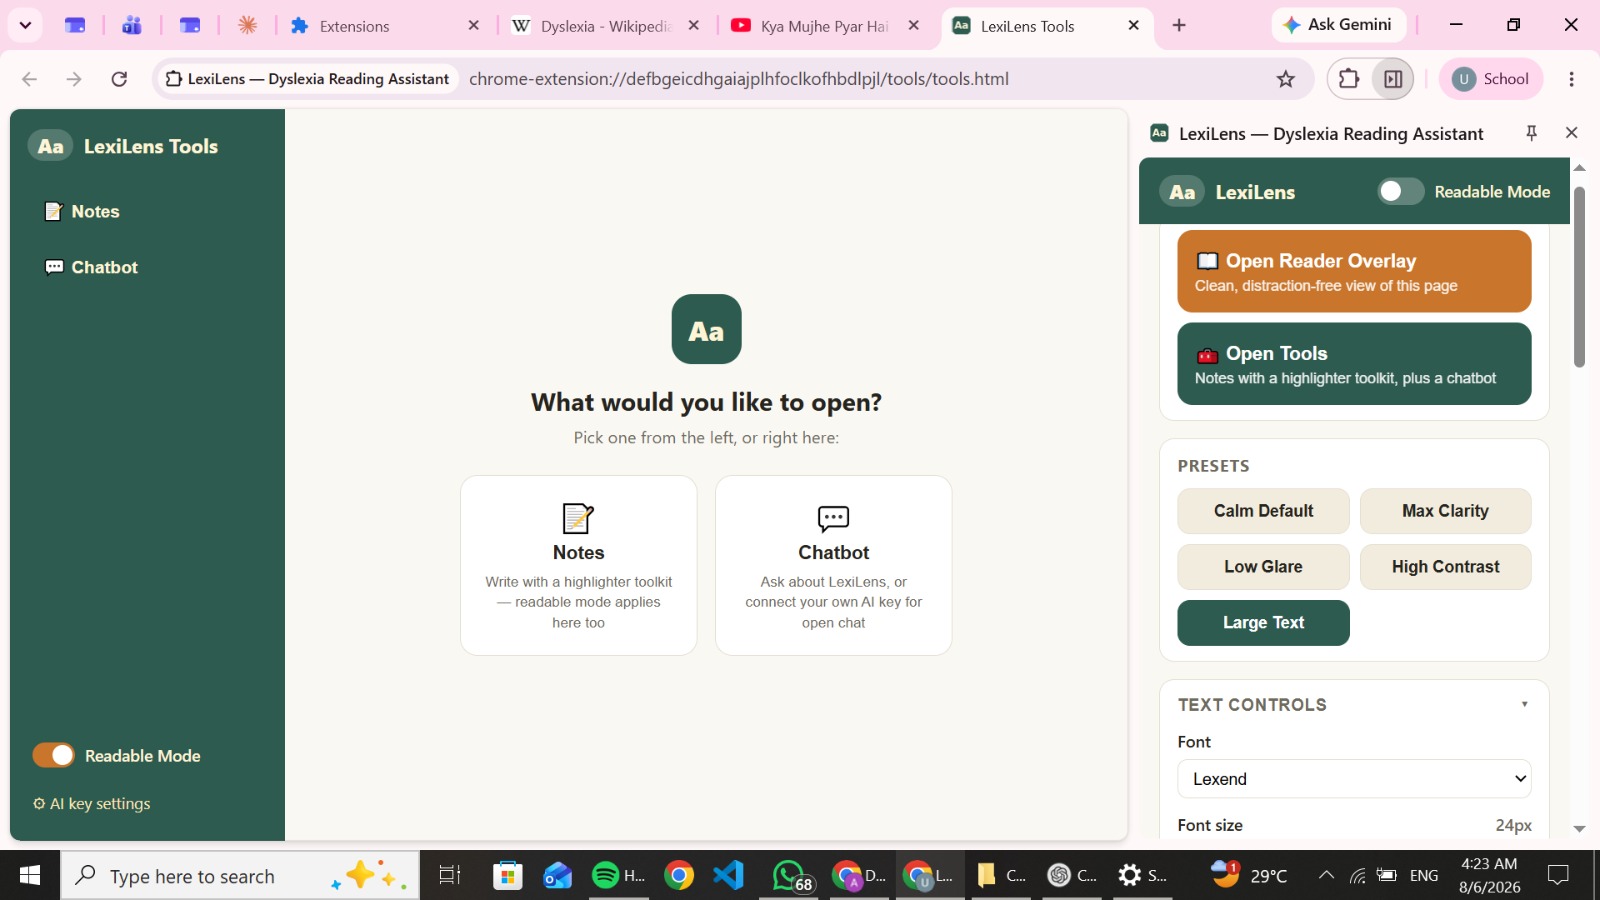Viewport: 1600px width, 900px height.
Task: Close the LexiLens Tools tab
Action: [1134, 26]
